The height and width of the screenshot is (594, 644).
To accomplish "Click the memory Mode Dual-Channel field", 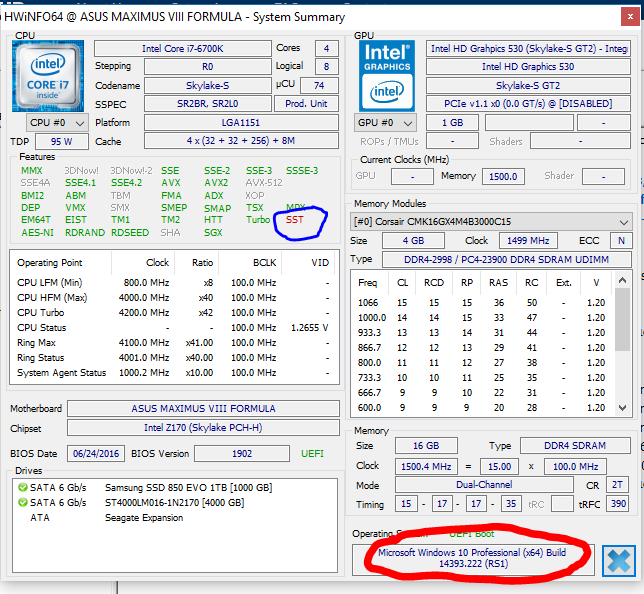I will pyautogui.click(x=484, y=485).
